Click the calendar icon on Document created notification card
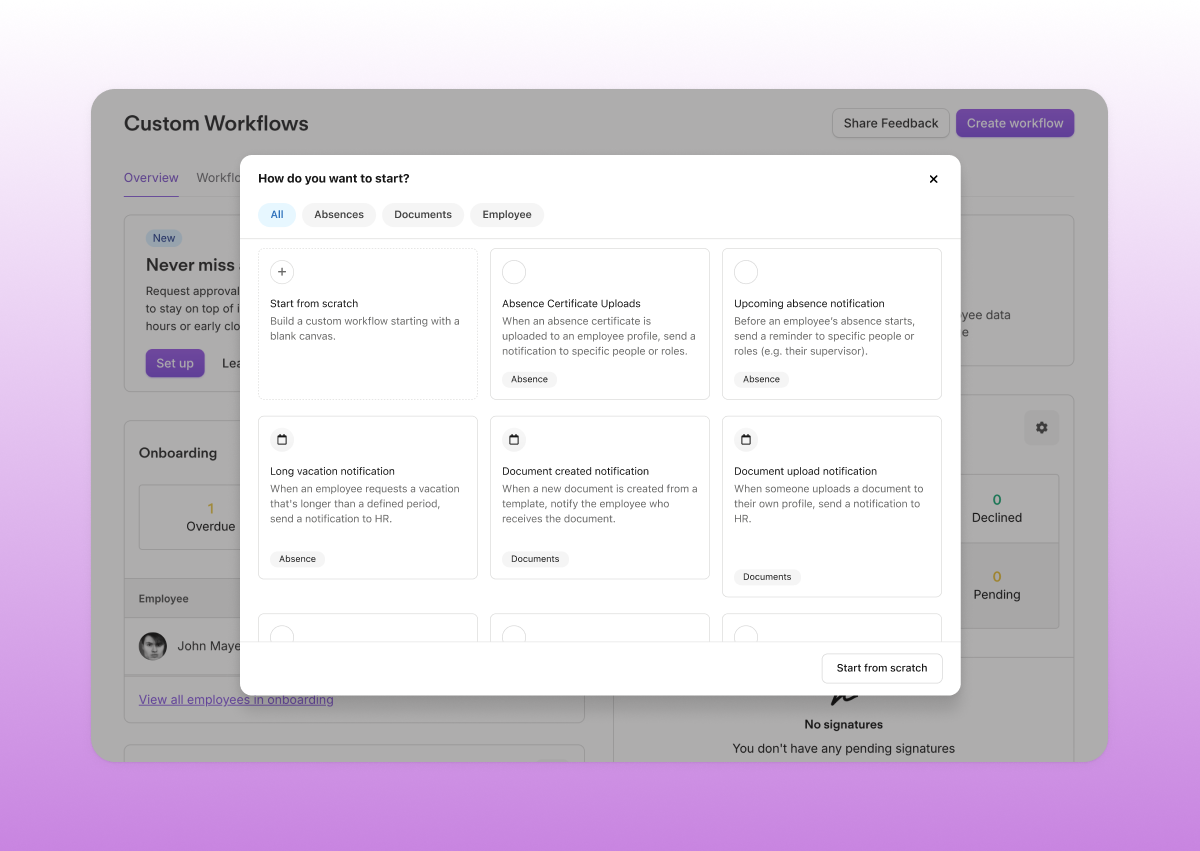The width and height of the screenshot is (1200, 851). (513, 440)
